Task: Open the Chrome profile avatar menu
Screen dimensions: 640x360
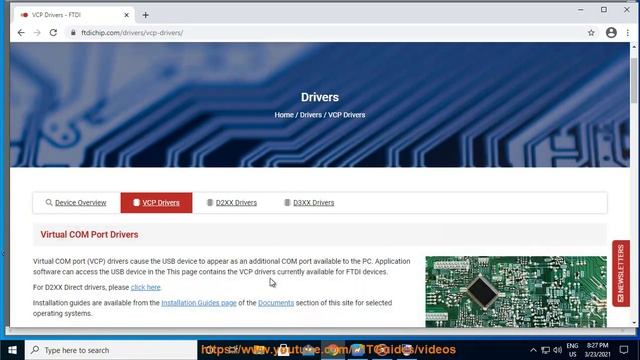Action: (x=611, y=33)
